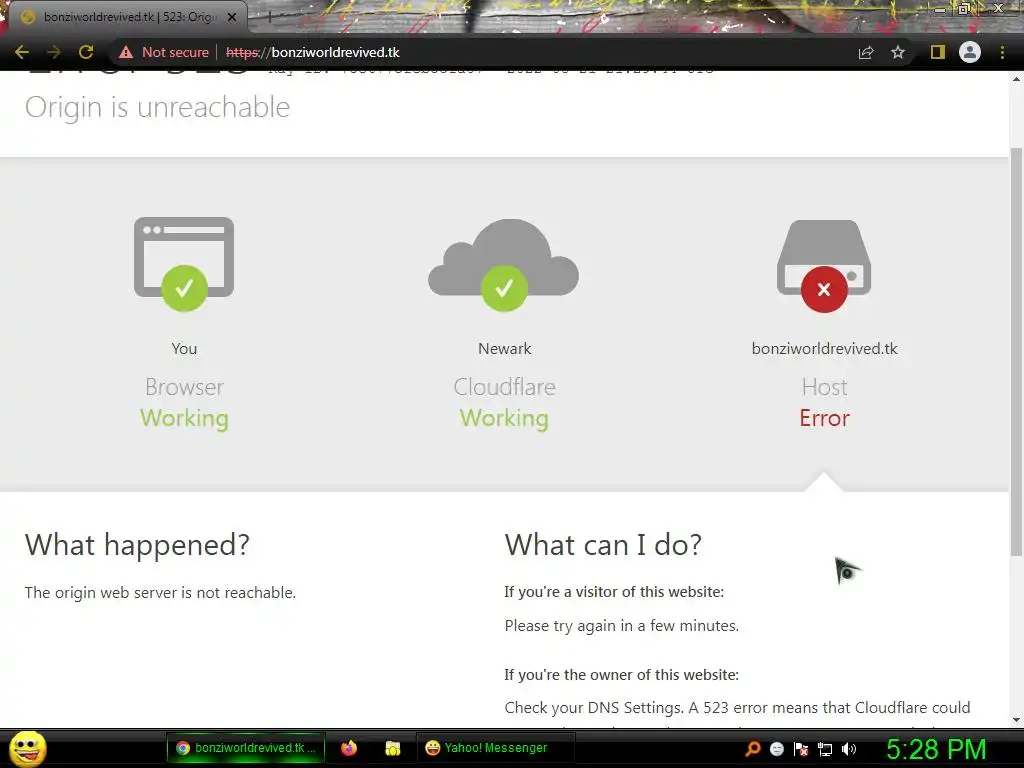Click the 'You' label under browser icon
The image size is (1024, 768).
[184, 349]
